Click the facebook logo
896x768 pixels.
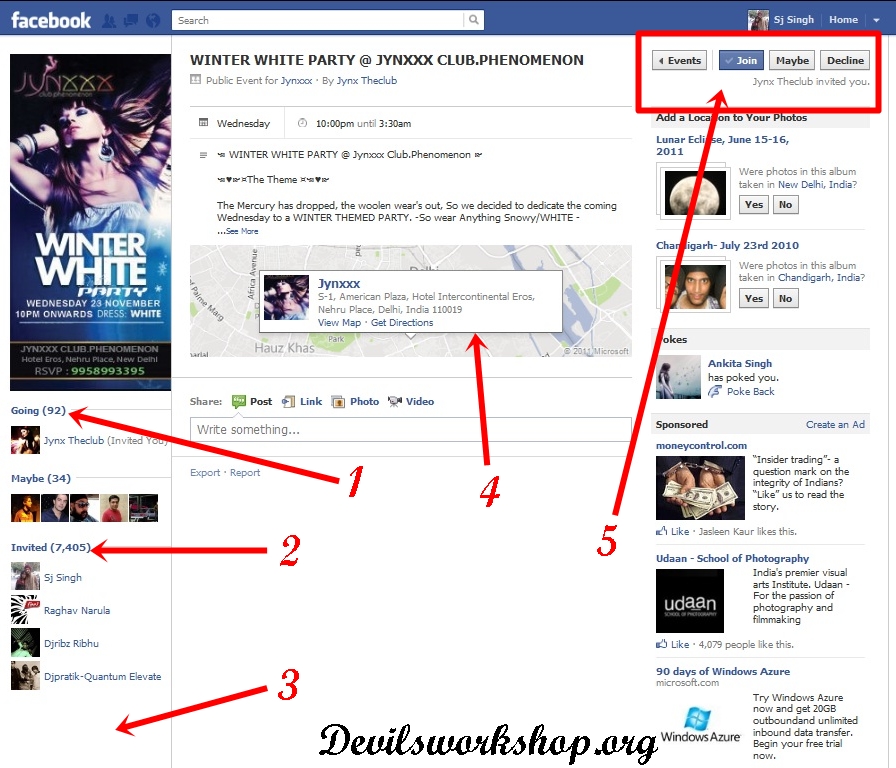click(51, 21)
